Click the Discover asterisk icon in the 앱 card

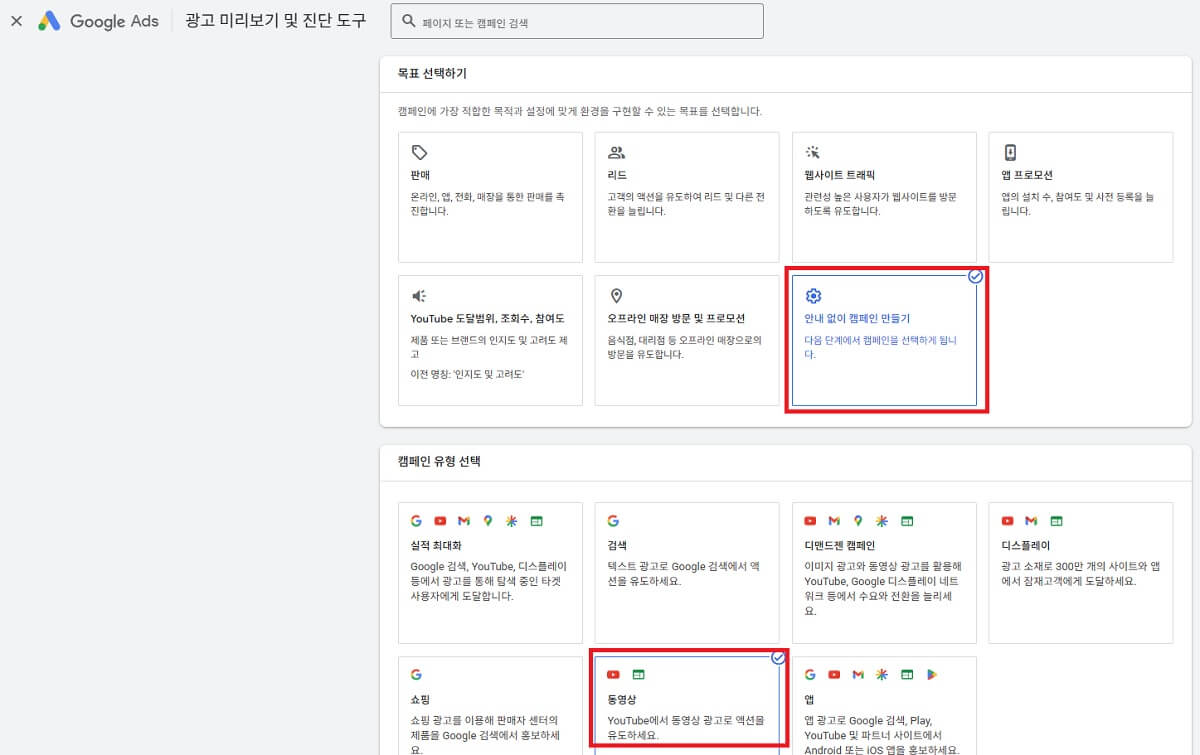[882, 675]
